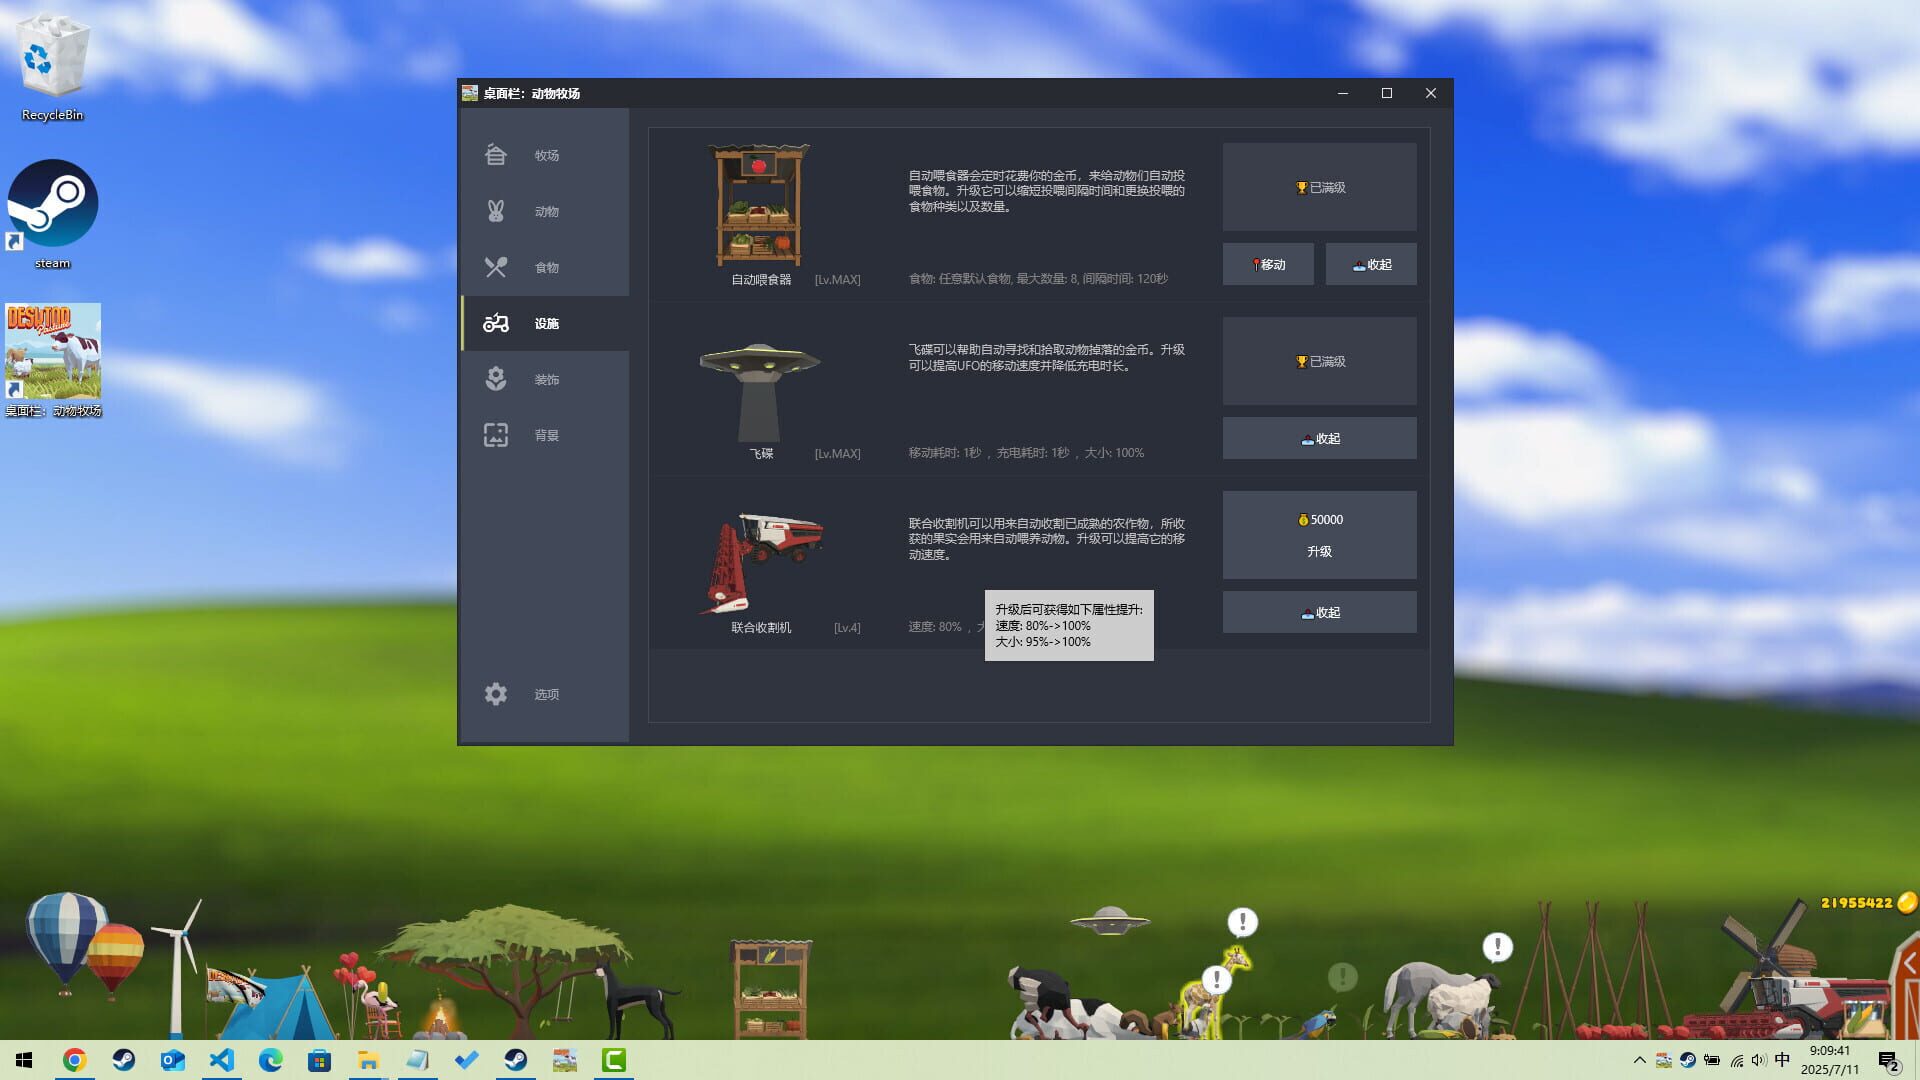Click 升级 to upgrade the combine harvester
The image size is (1920, 1080).
[x=1319, y=535]
